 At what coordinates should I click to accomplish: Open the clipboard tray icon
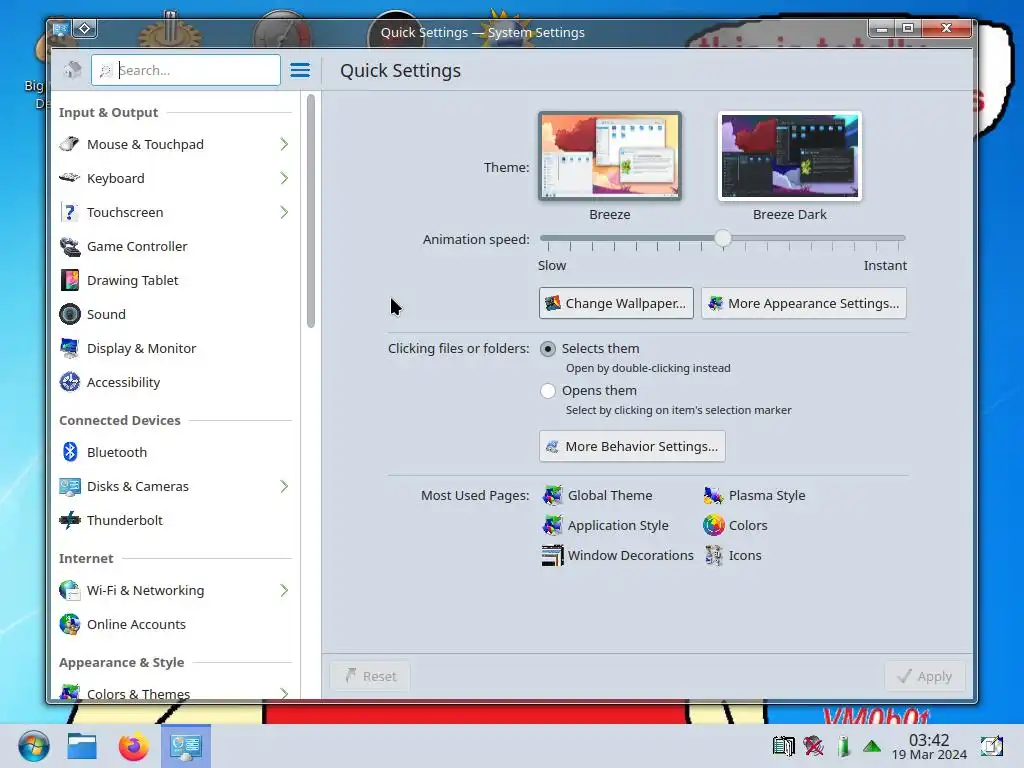pos(784,746)
